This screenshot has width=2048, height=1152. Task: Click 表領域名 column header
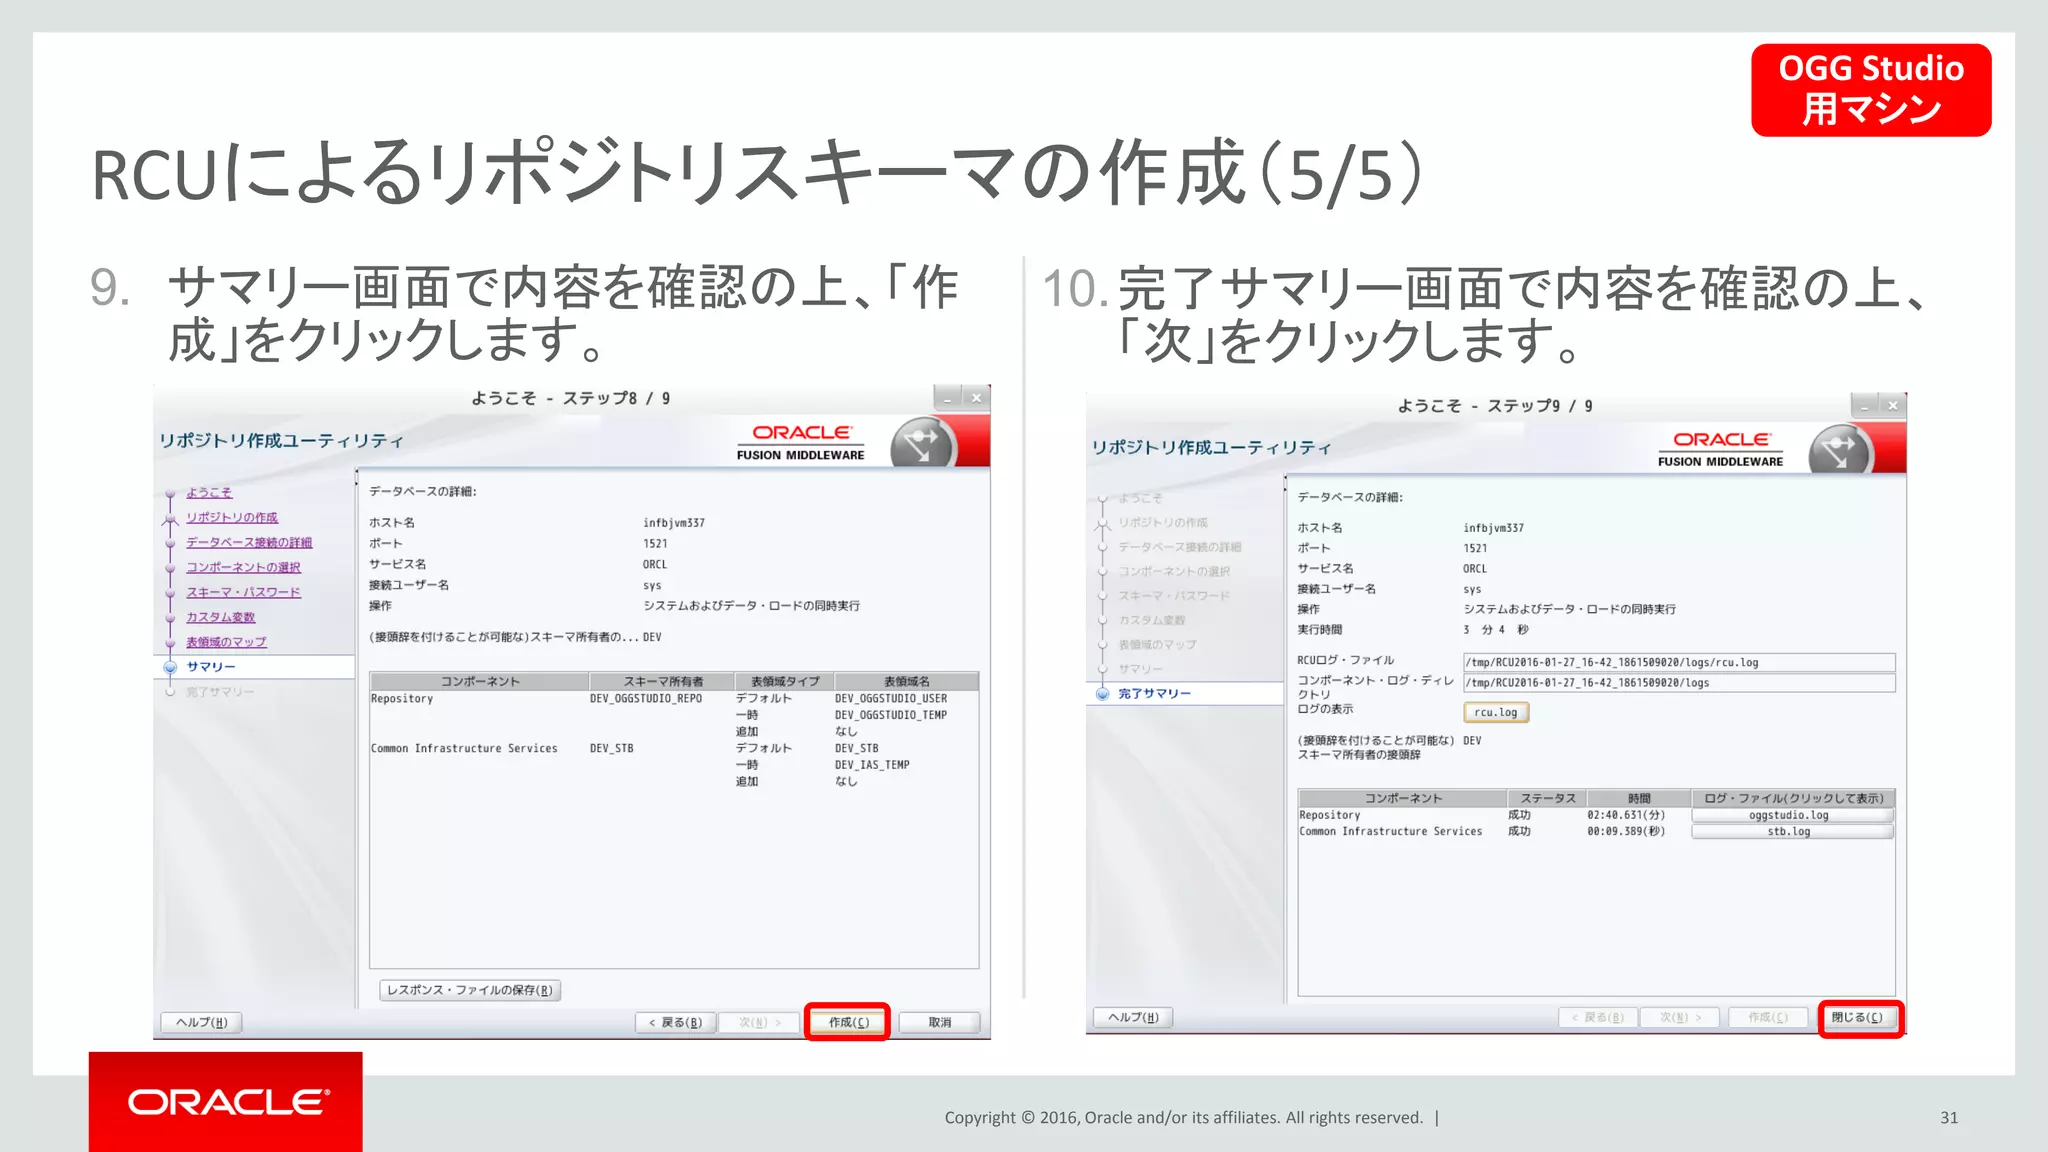point(906,681)
